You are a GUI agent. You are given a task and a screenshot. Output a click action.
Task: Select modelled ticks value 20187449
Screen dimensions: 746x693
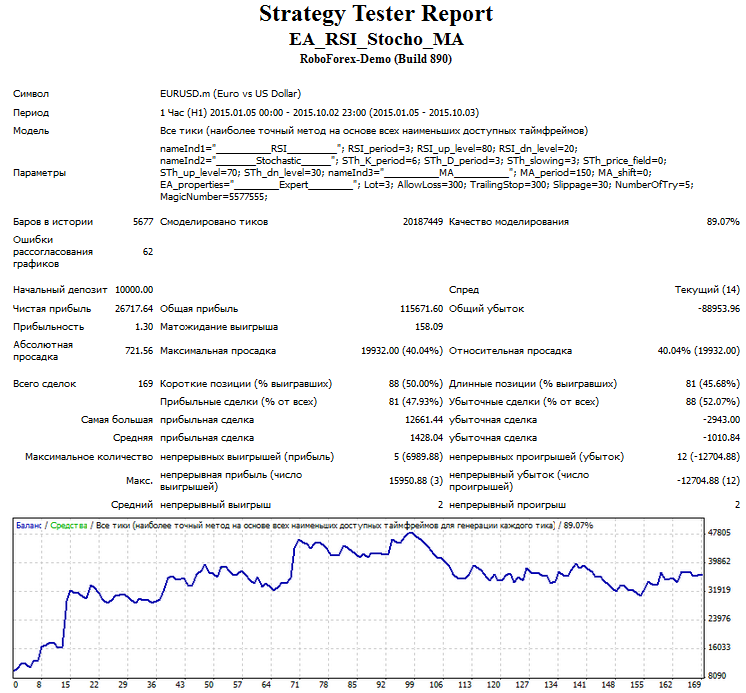tap(423, 222)
